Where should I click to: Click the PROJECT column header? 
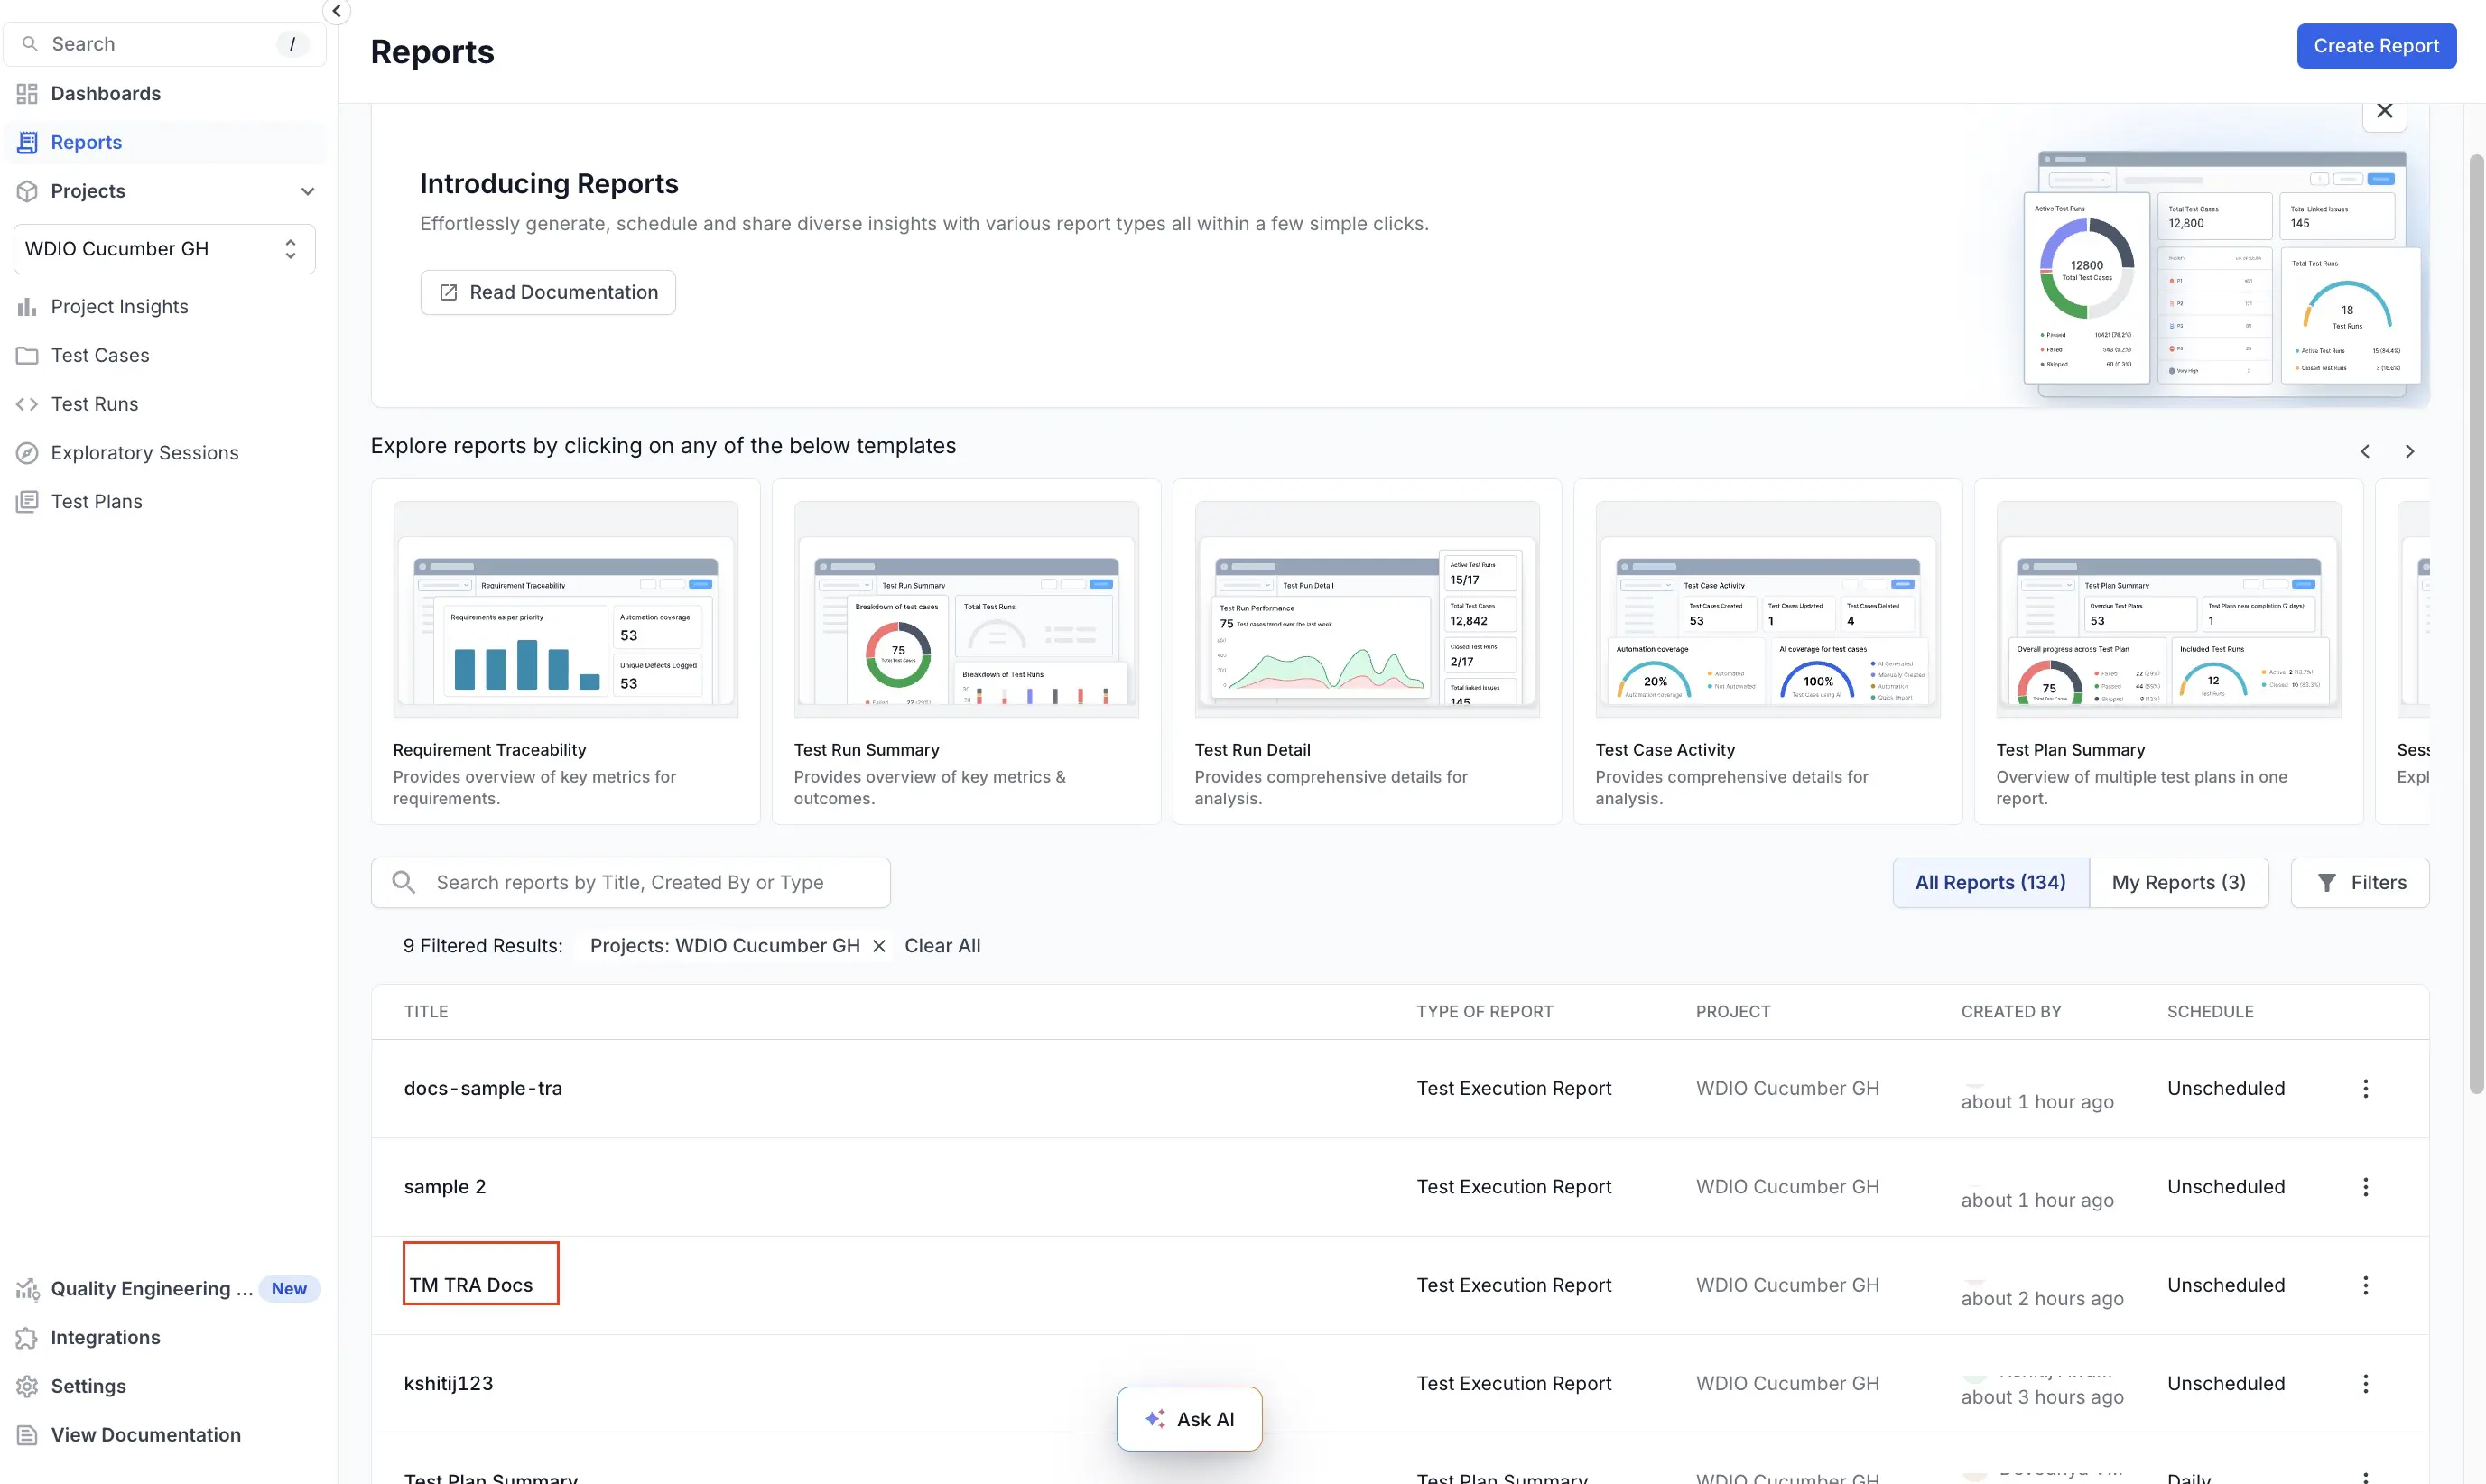(1733, 1012)
